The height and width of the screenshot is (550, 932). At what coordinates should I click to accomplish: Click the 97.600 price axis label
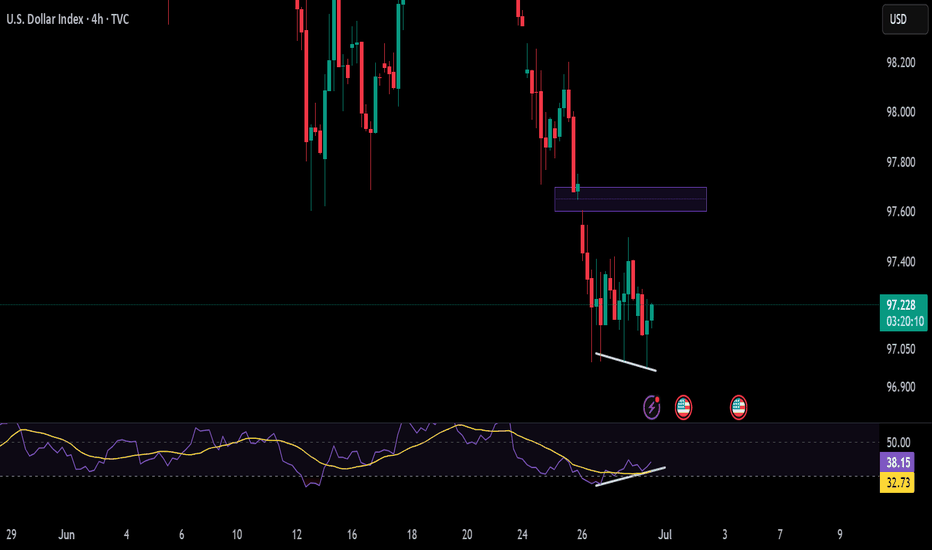point(900,211)
